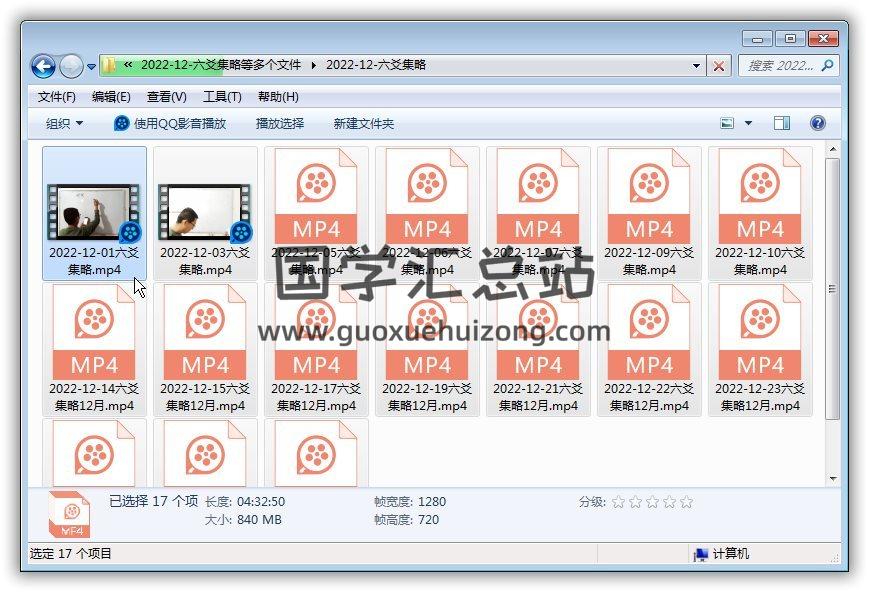Select the 2022-12-09 MP4 file icon
The width and height of the screenshot is (869, 592).
(x=649, y=198)
